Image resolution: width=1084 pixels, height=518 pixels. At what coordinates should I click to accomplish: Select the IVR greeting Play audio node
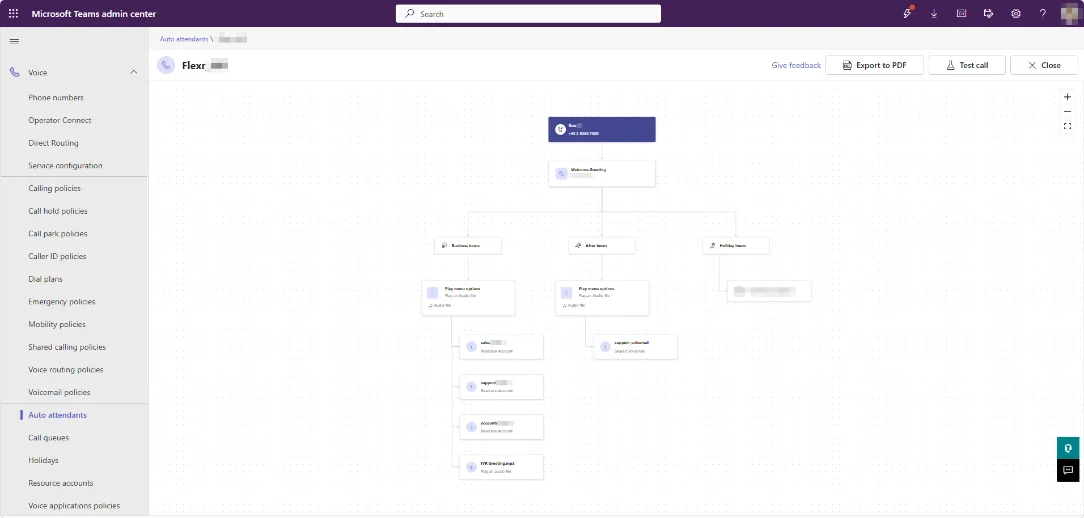[x=501, y=467]
